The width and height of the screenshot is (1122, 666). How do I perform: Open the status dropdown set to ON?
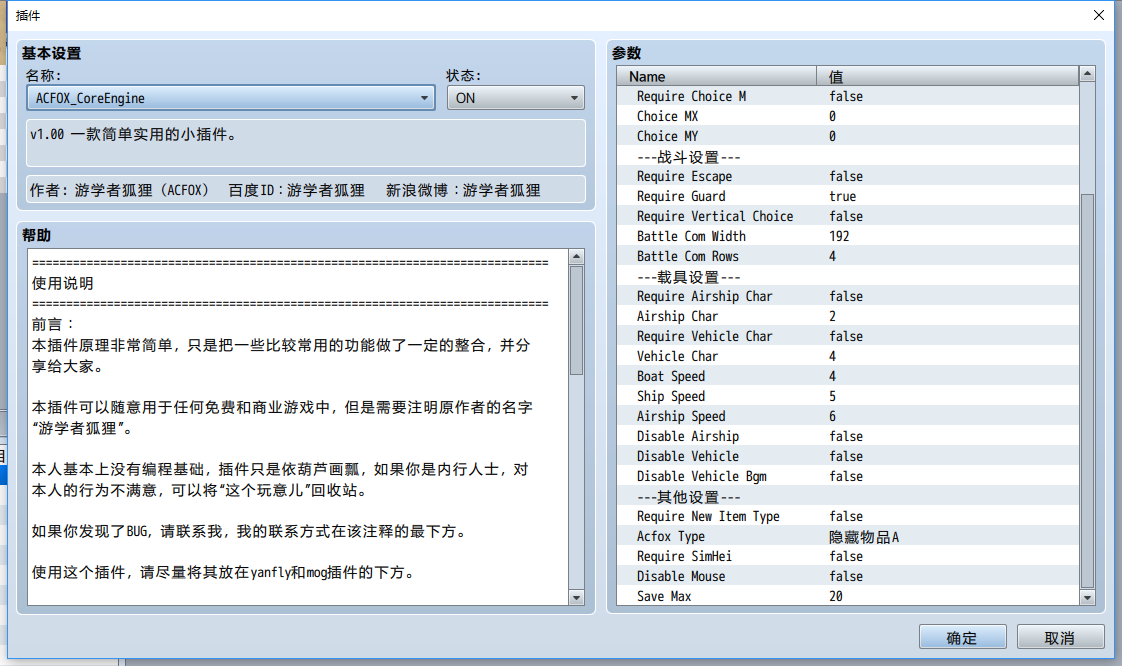[x=515, y=98]
